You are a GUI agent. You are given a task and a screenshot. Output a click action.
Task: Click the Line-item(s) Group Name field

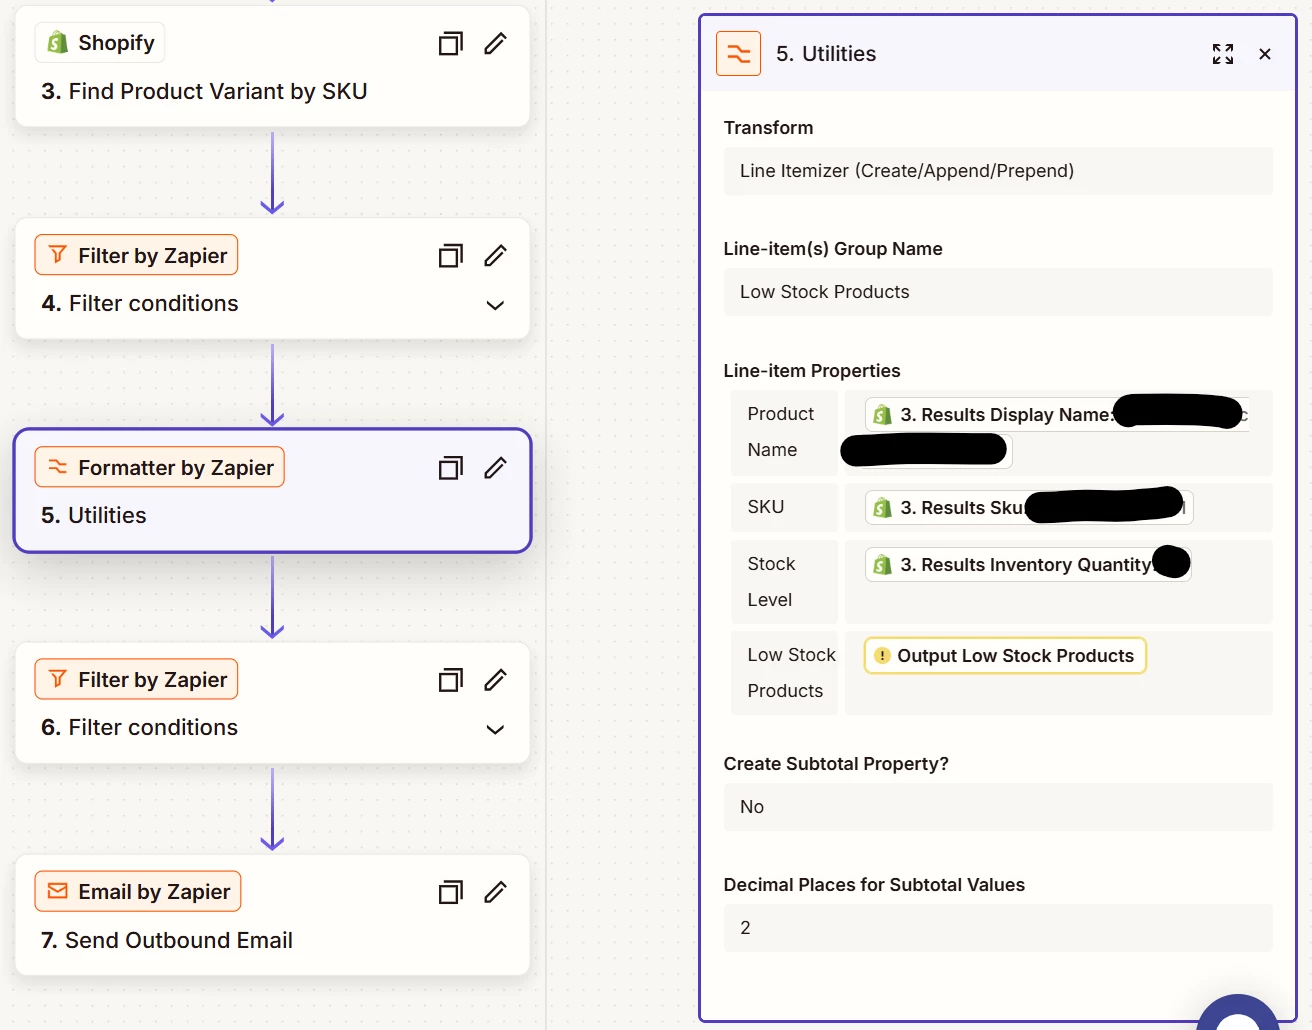coord(998,292)
